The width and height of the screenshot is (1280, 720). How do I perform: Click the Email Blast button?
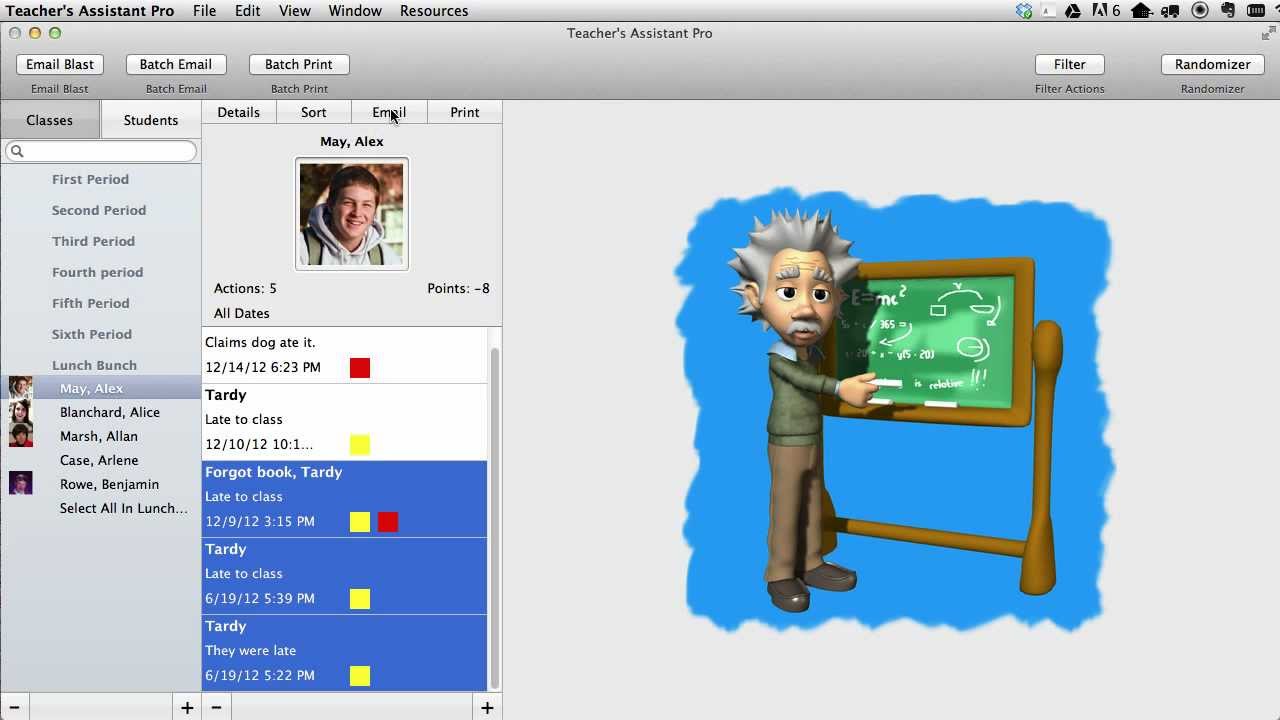(60, 64)
